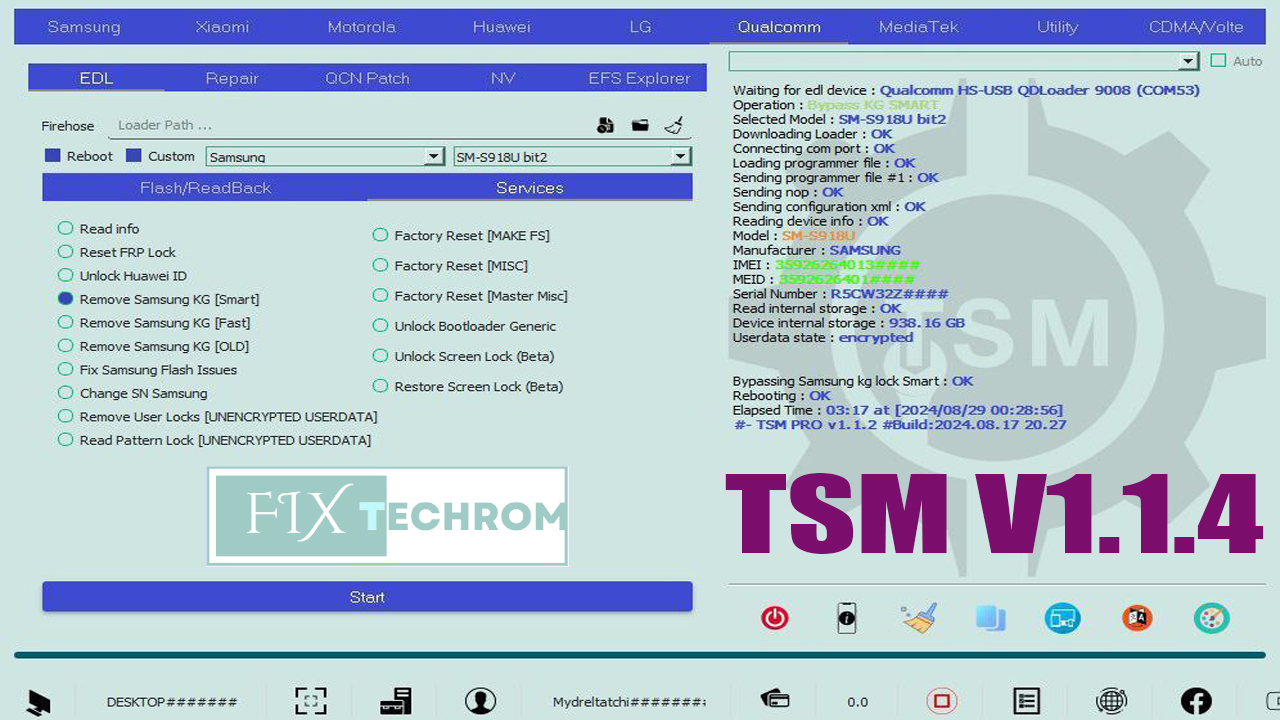Open the Utility tab
This screenshot has height=720, width=1280.
[x=1057, y=27]
